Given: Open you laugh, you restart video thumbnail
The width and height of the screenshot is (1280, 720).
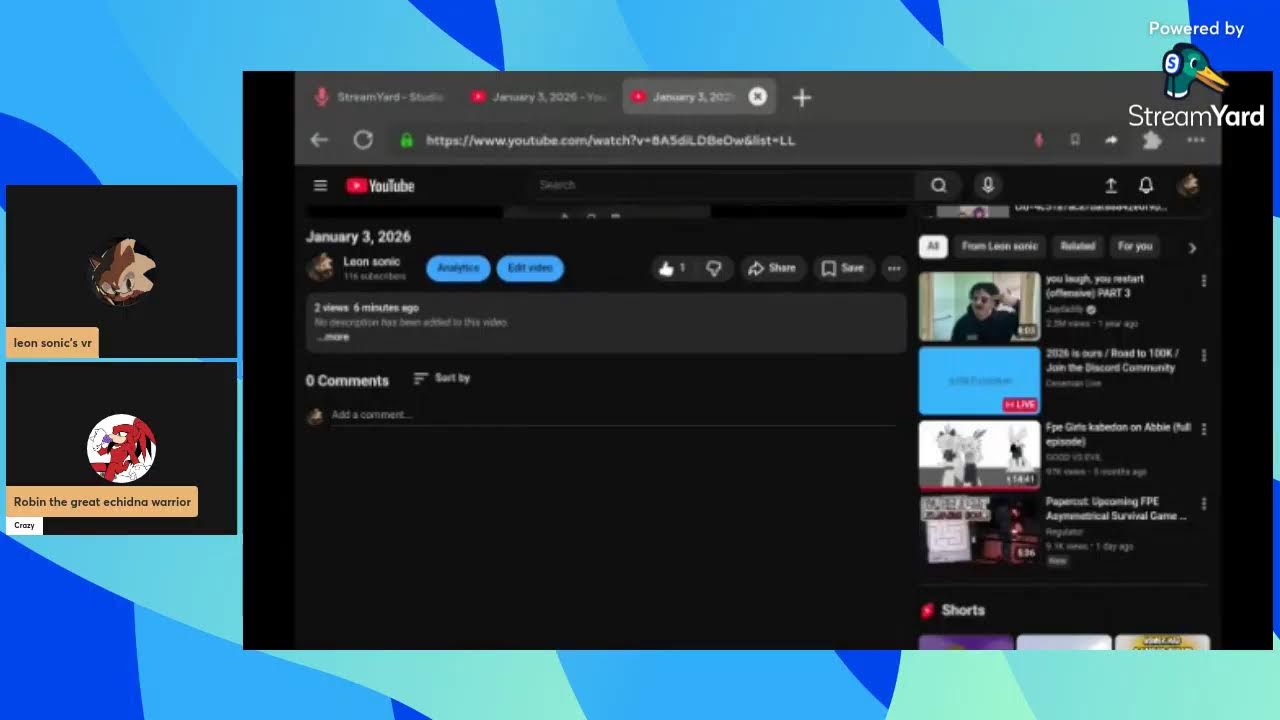Looking at the screenshot, I should coord(979,306).
